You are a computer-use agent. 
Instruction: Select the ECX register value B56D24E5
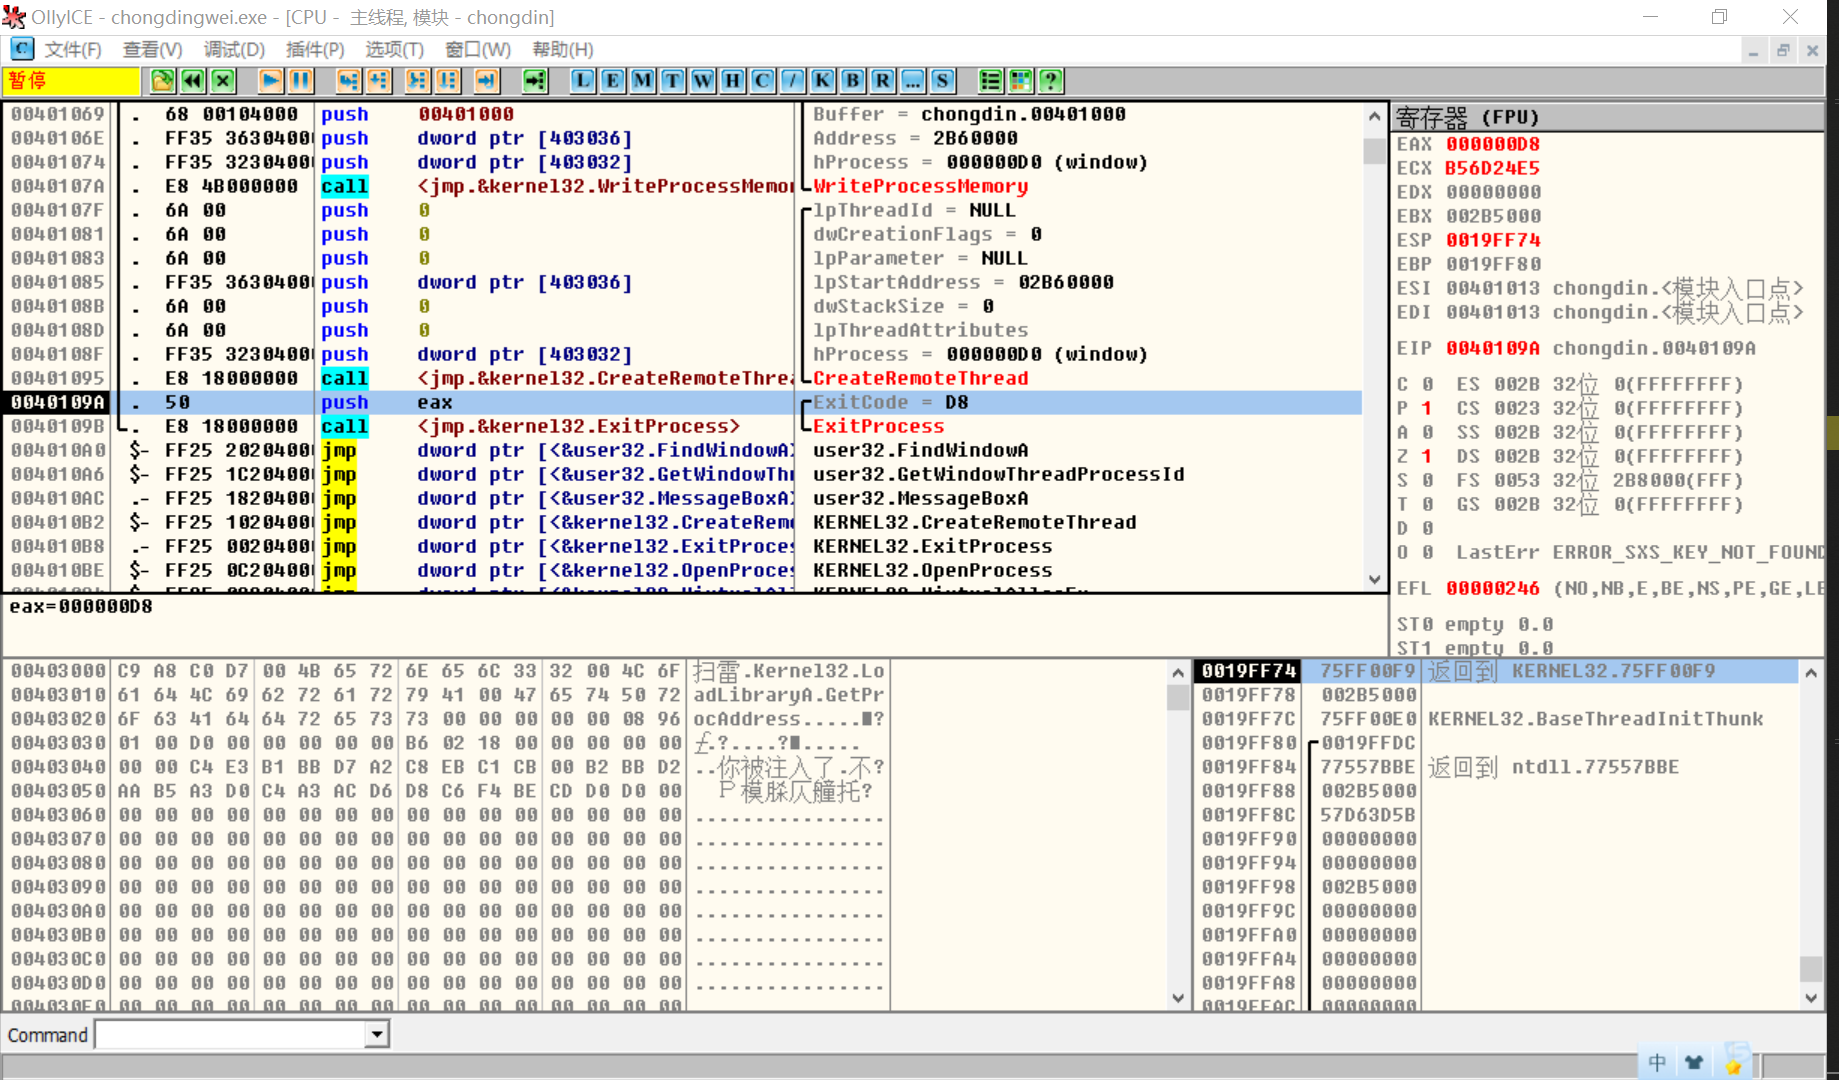(1493, 168)
